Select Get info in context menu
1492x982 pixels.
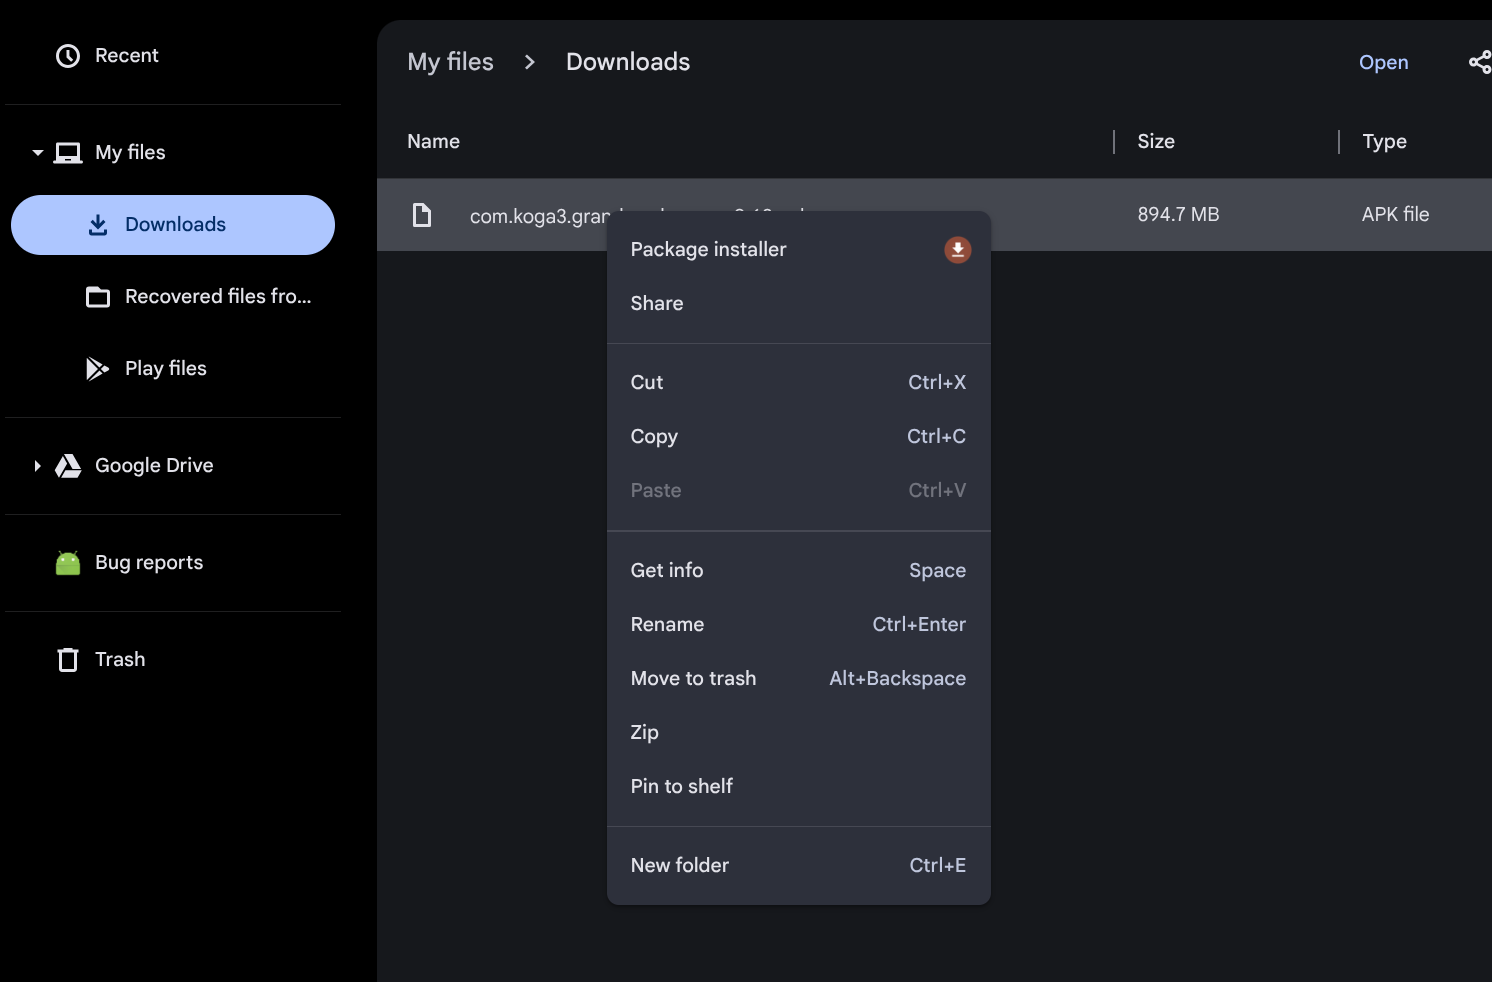point(667,571)
